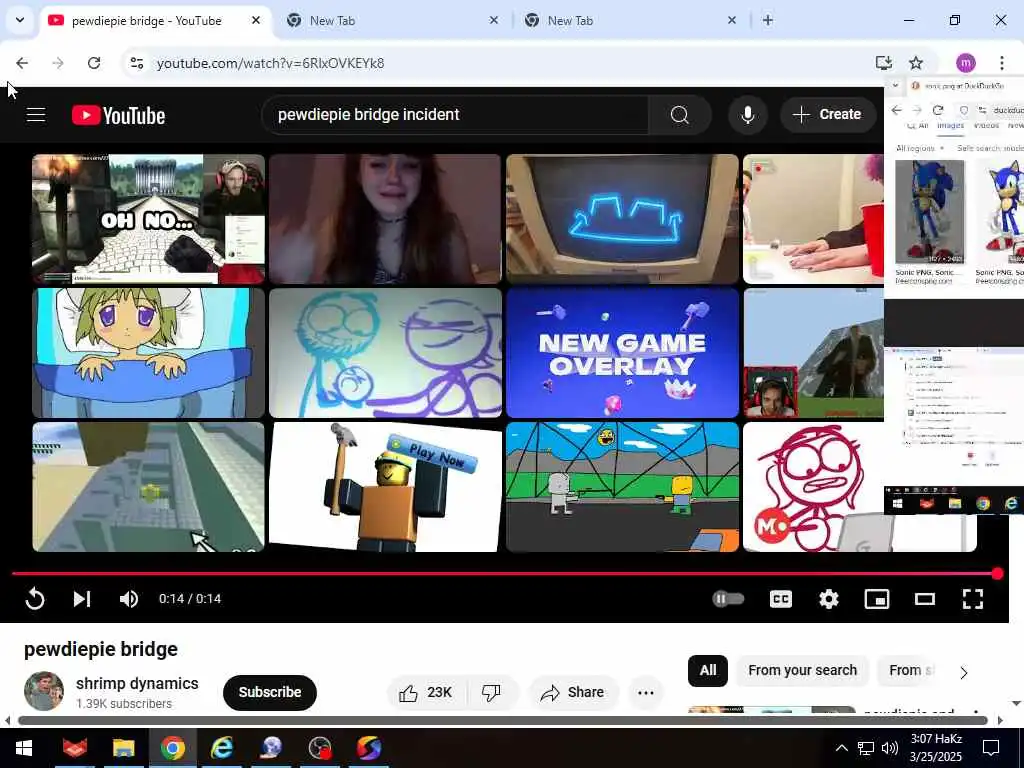The width and height of the screenshot is (1024, 768).
Task: Open the Chrome profile avatar
Action: tap(966, 63)
